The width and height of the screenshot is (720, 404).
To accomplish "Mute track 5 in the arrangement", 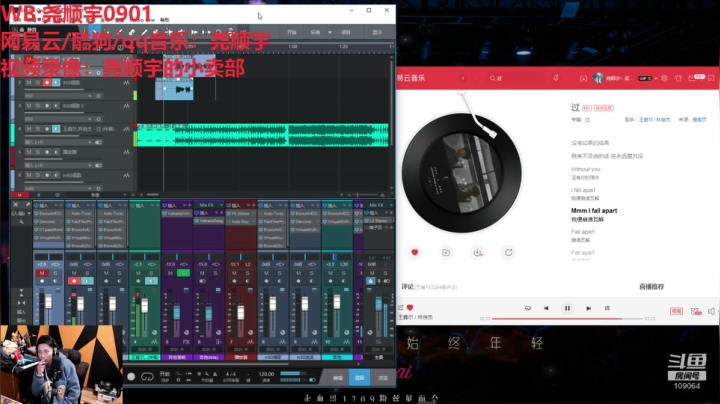I will pos(28,152).
